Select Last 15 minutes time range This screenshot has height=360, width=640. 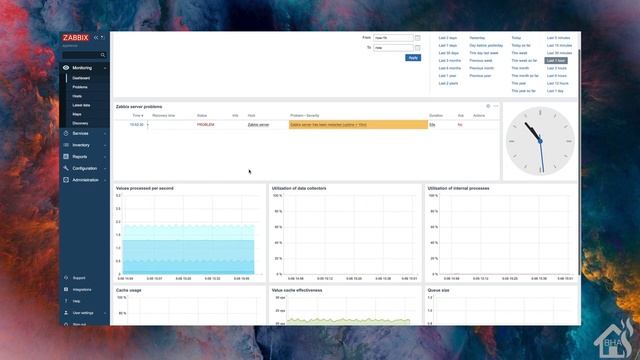tap(559, 45)
